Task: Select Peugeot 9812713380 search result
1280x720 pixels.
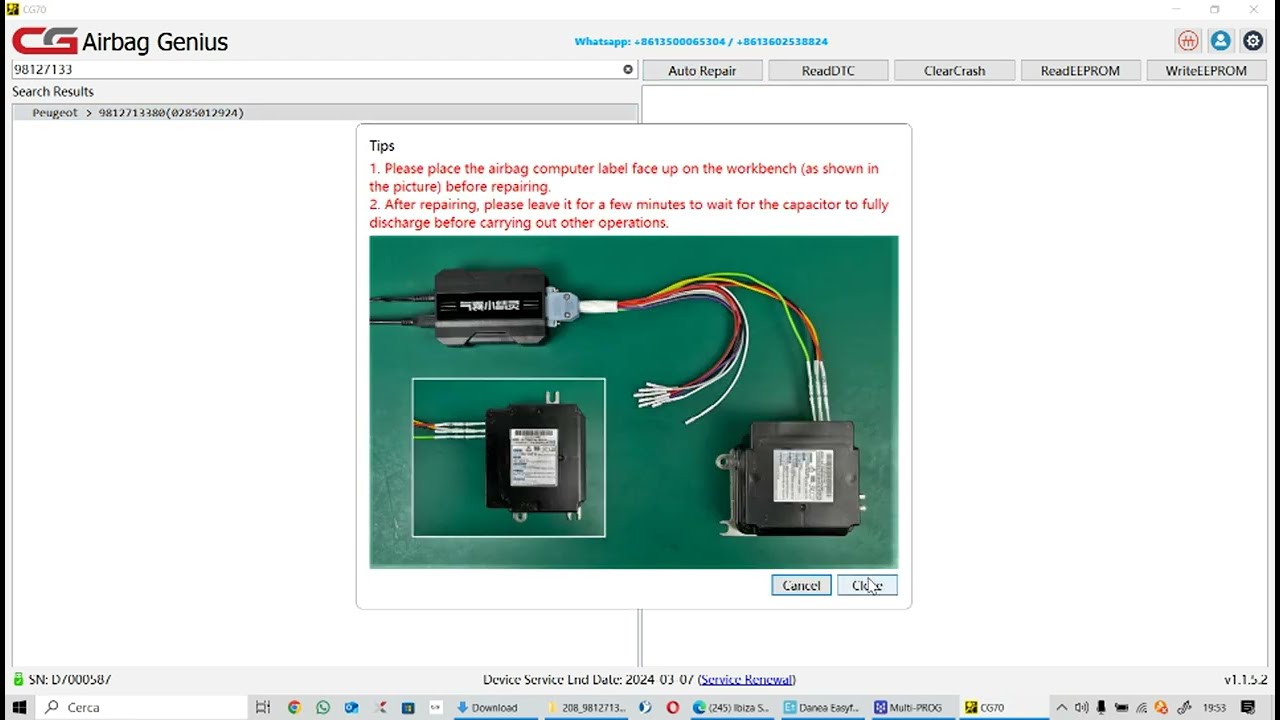Action: [325, 113]
